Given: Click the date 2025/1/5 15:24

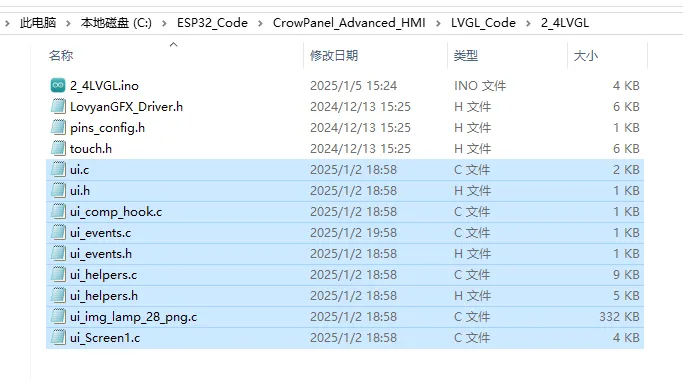Looking at the screenshot, I should 353,86.
